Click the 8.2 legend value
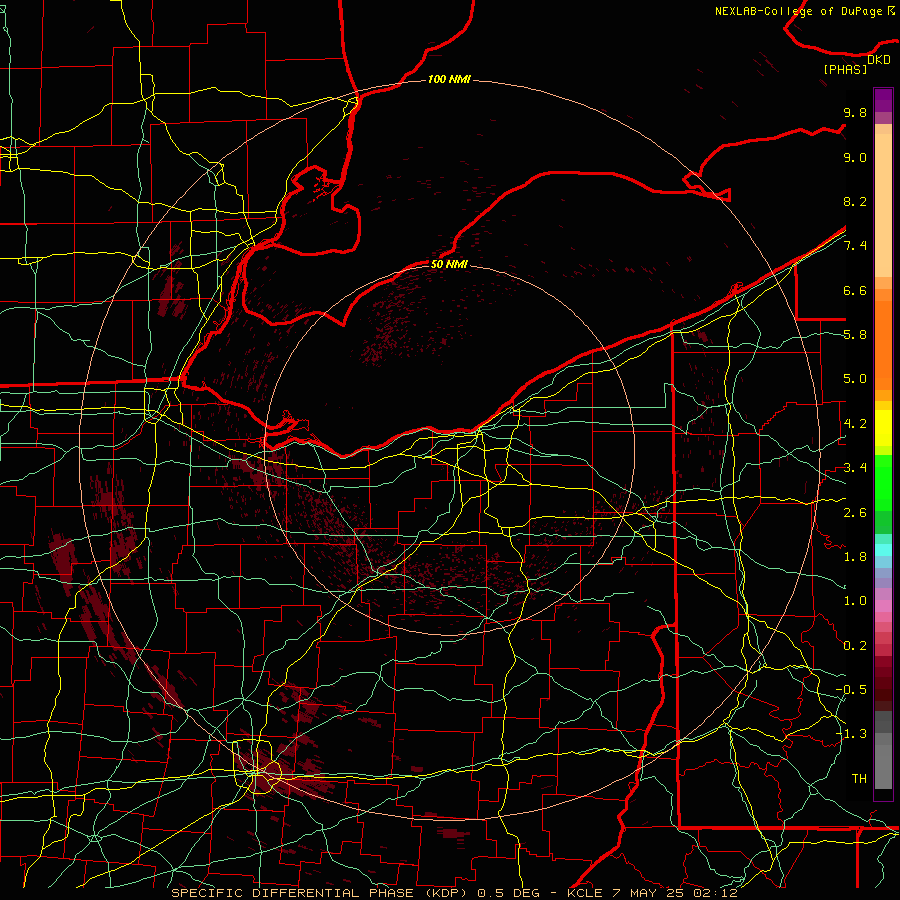900x900 pixels. click(x=855, y=201)
